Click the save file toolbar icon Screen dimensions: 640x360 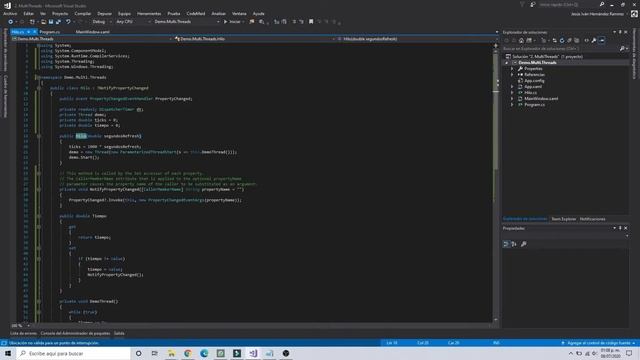(51, 22)
